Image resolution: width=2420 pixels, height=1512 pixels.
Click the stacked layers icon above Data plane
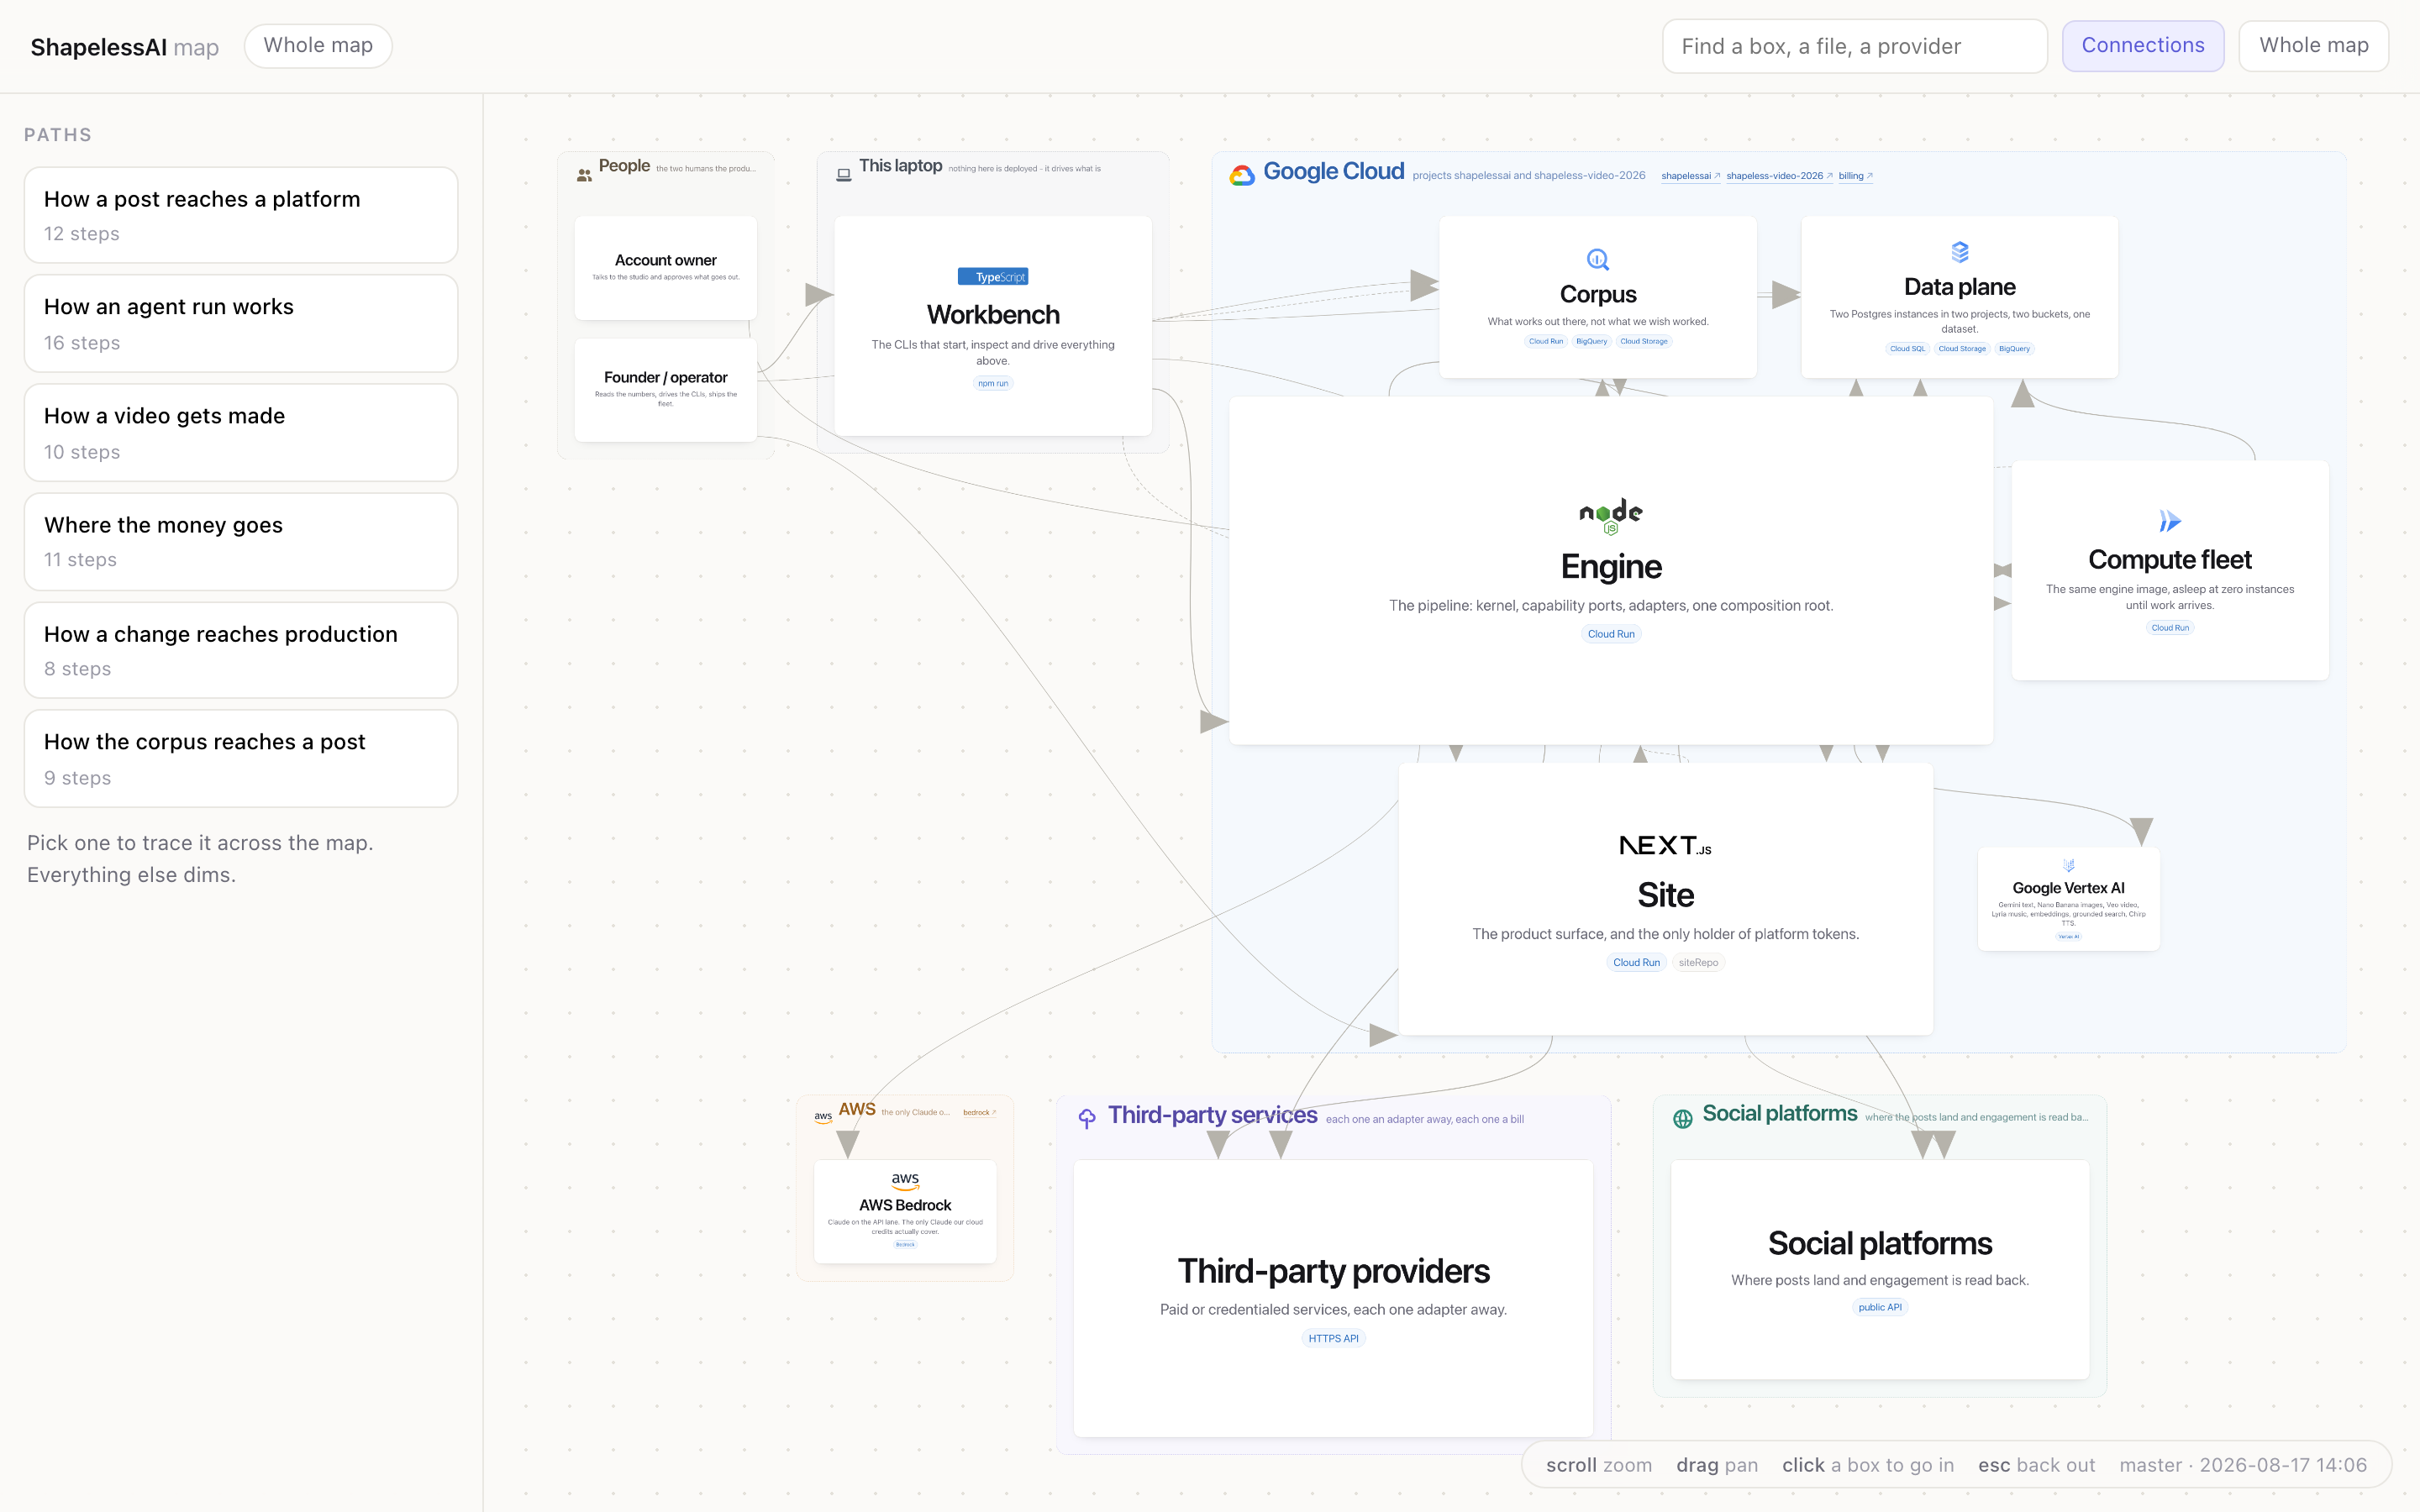[x=1960, y=251]
